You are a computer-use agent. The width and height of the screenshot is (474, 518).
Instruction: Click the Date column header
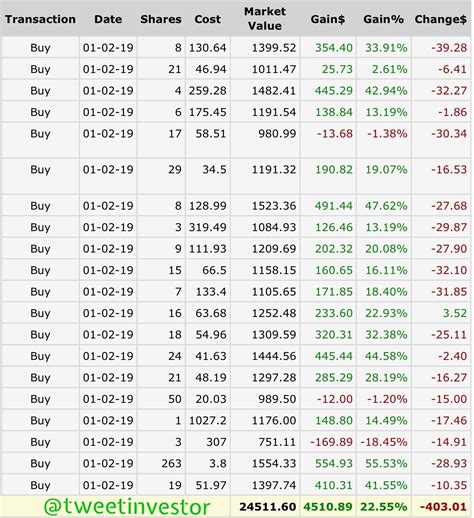point(108,19)
